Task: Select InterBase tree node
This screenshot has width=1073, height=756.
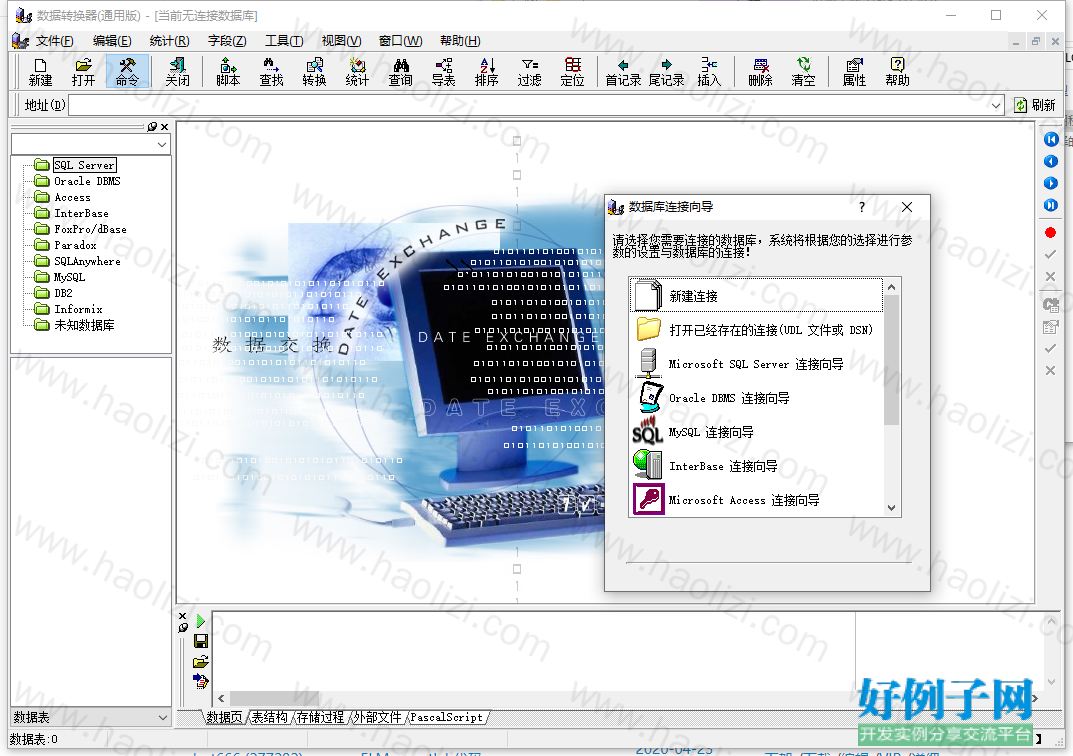Action: (81, 213)
